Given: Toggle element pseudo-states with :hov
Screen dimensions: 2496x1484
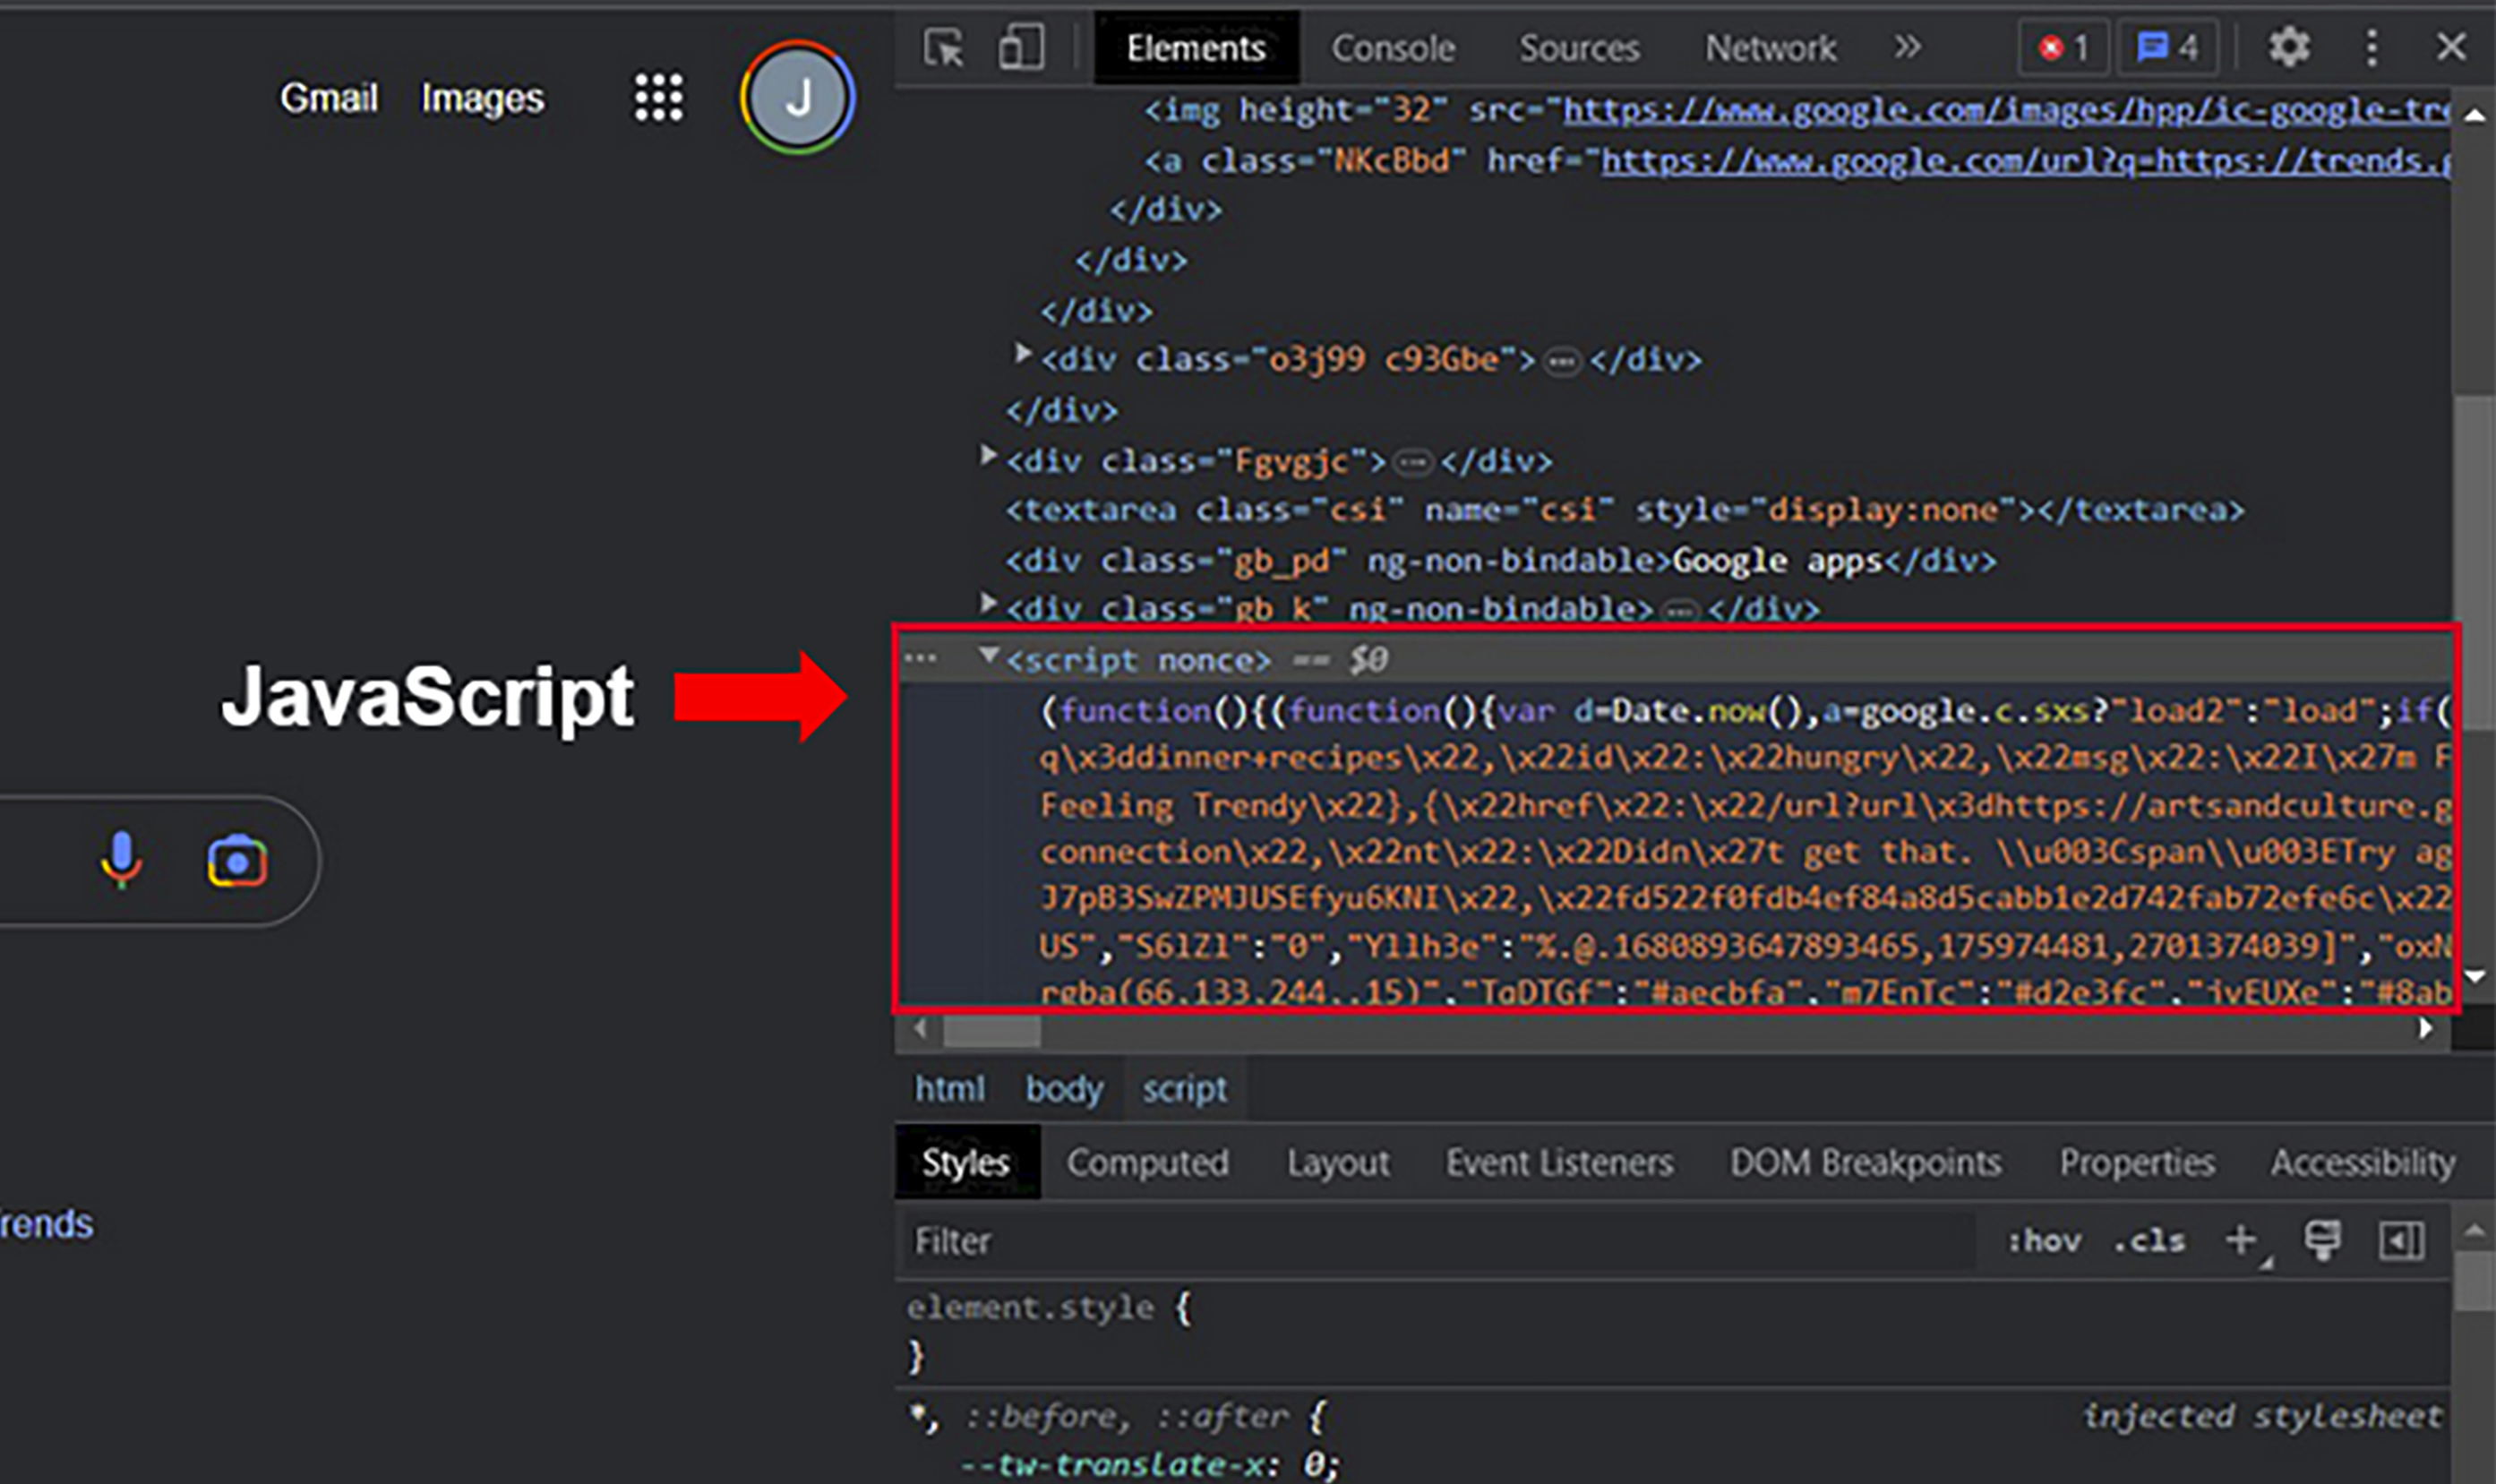Looking at the screenshot, I should pyautogui.click(x=2046, y=1241).
